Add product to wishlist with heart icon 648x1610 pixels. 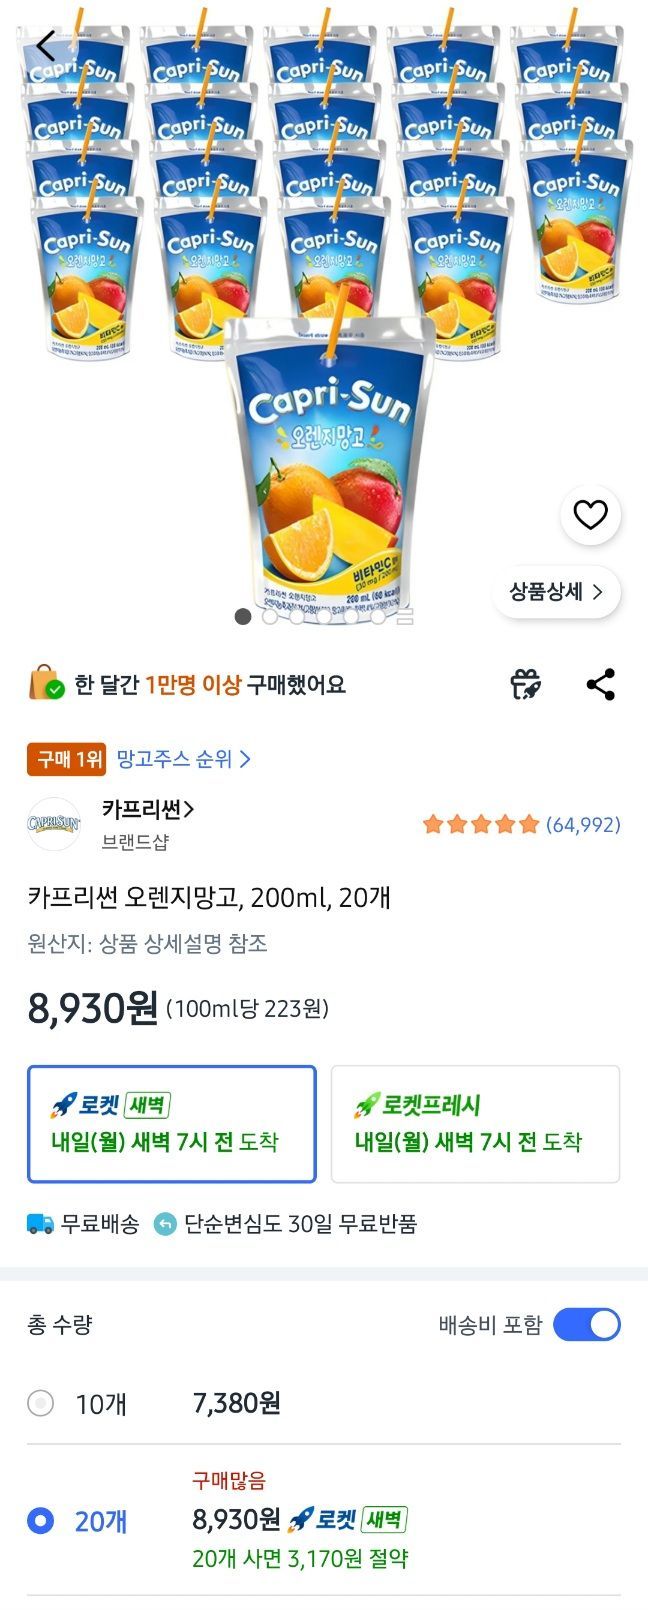tap(590, 515)
